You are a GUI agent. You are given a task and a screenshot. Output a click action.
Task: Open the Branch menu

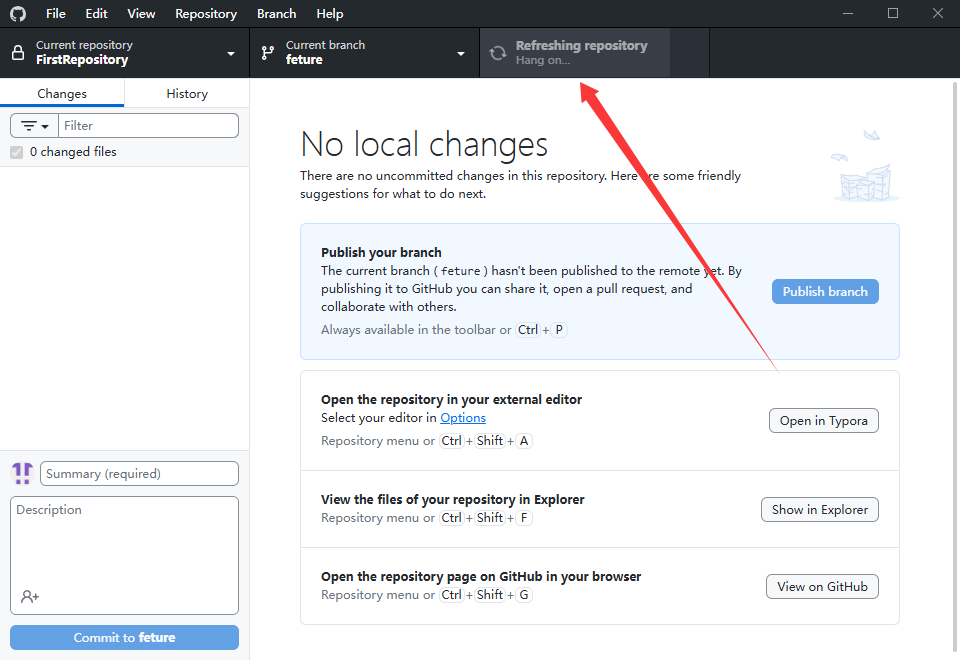pos(276,14)
